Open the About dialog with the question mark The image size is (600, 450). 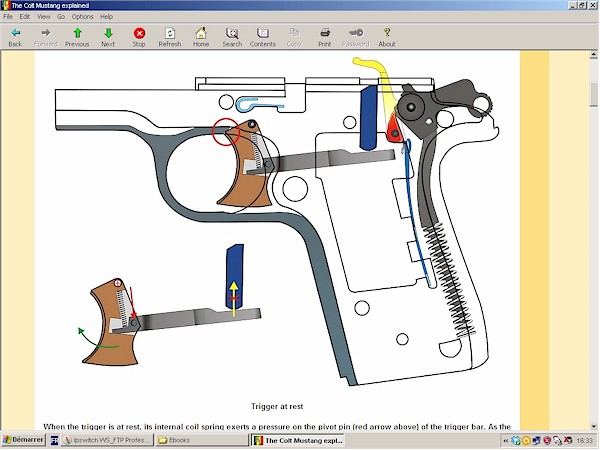(x=387, y=38)
